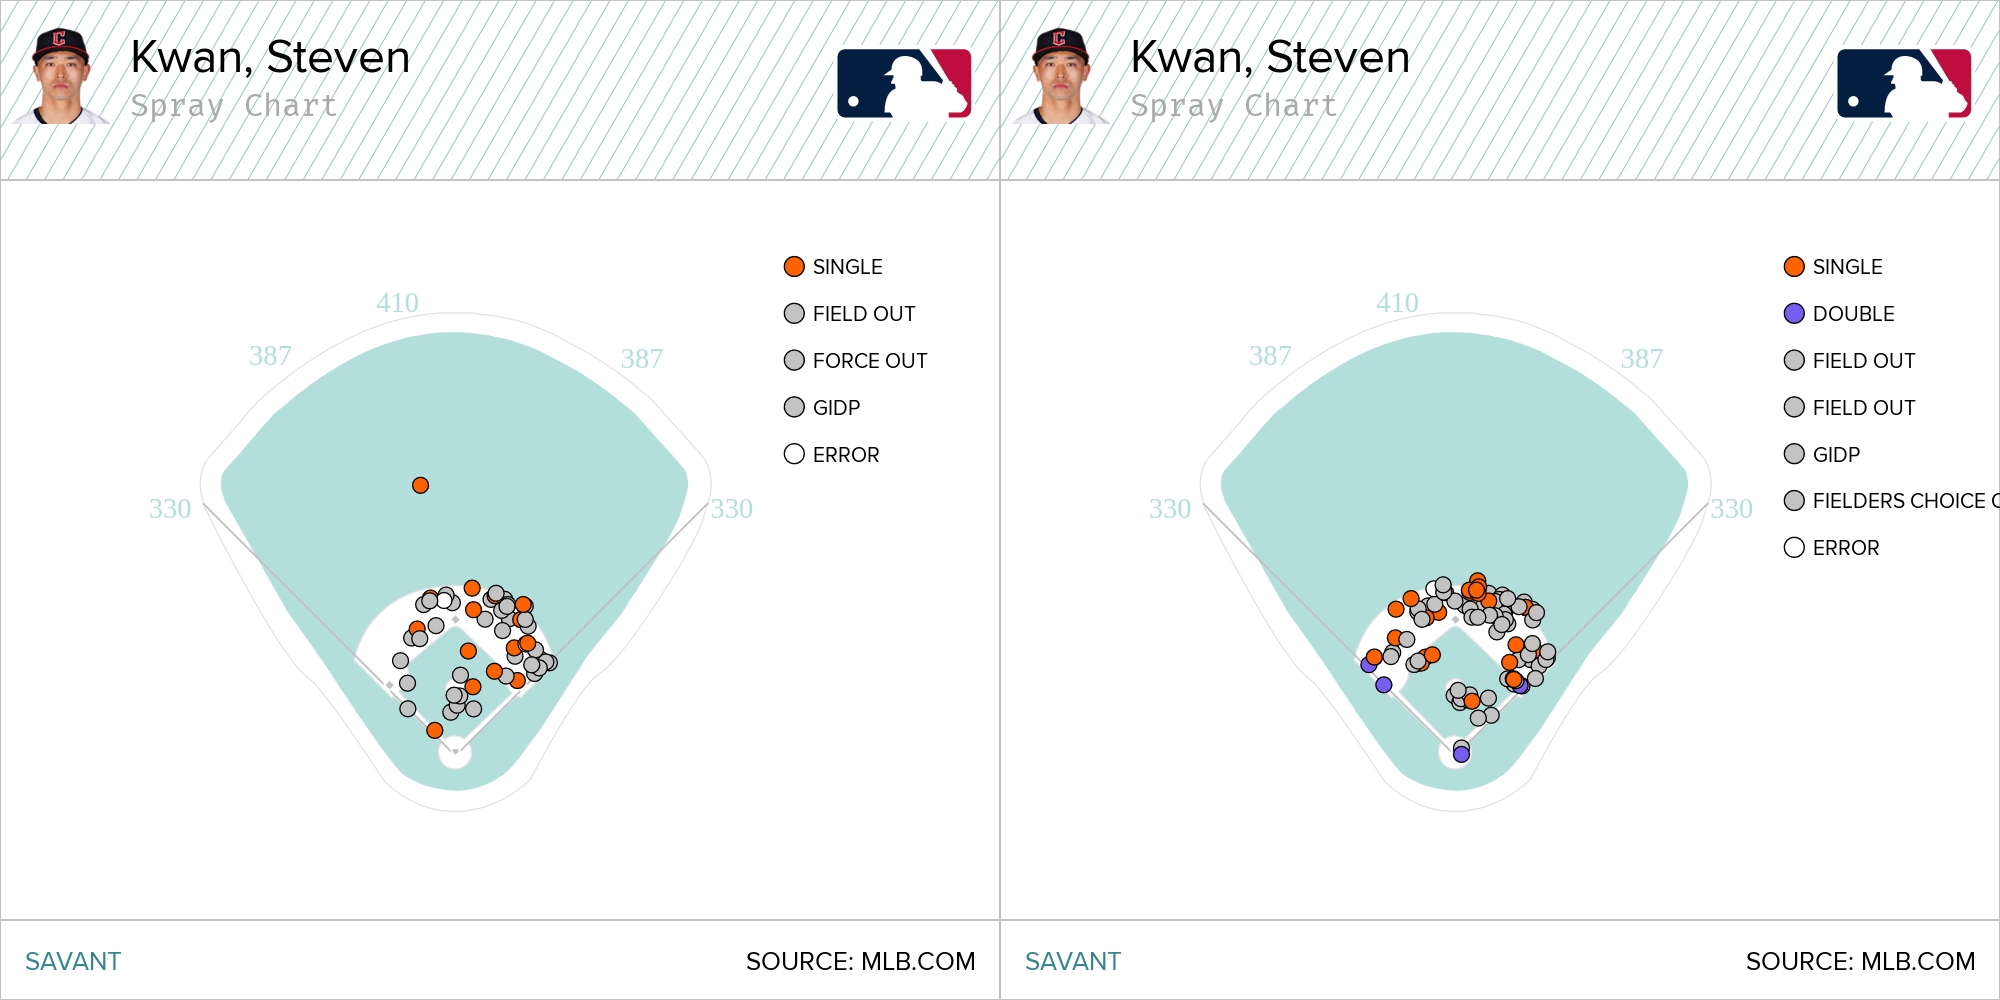Click the MLB logo in left chart

904,84
